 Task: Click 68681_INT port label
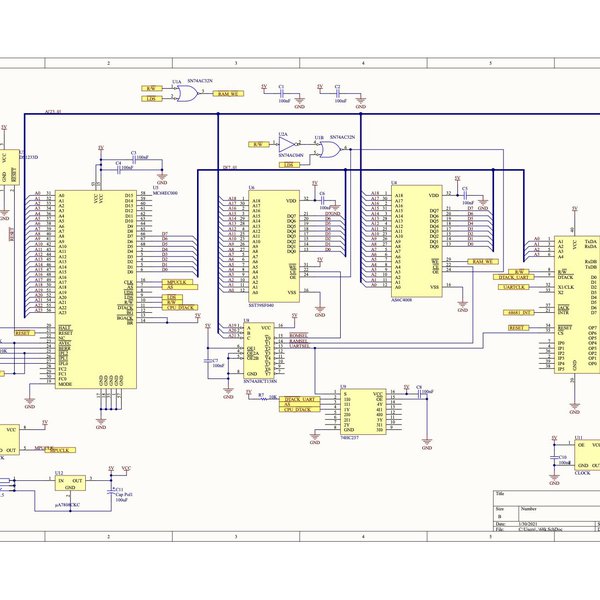tap(518, 313)
